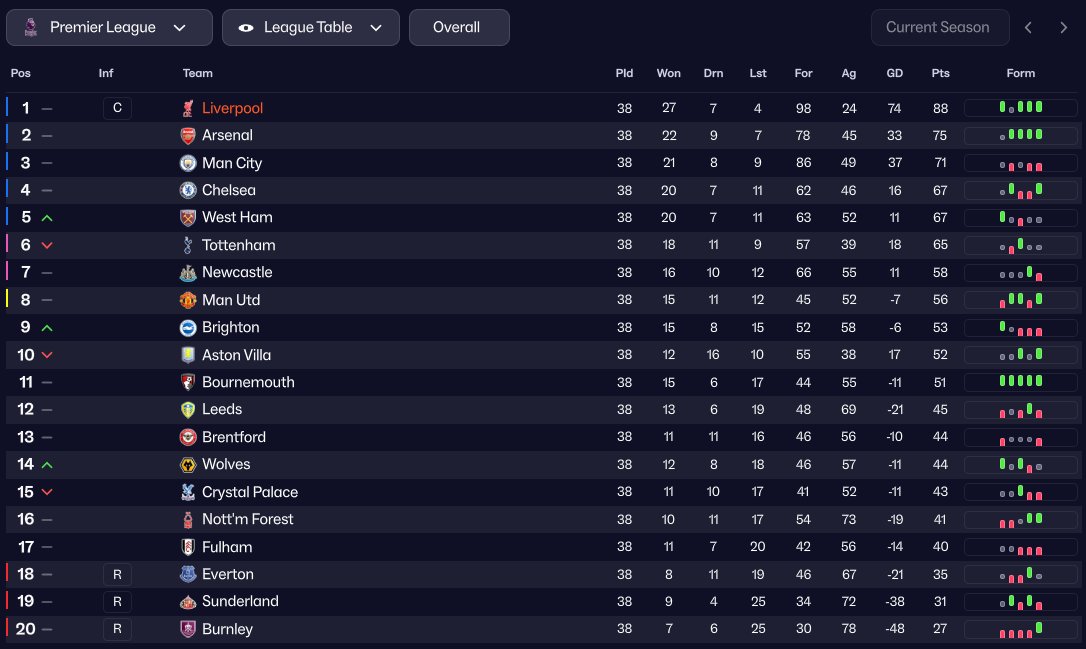Click the Man City crest icon
The width and height of the screenshot is (1086, 649).
(188, 163)
